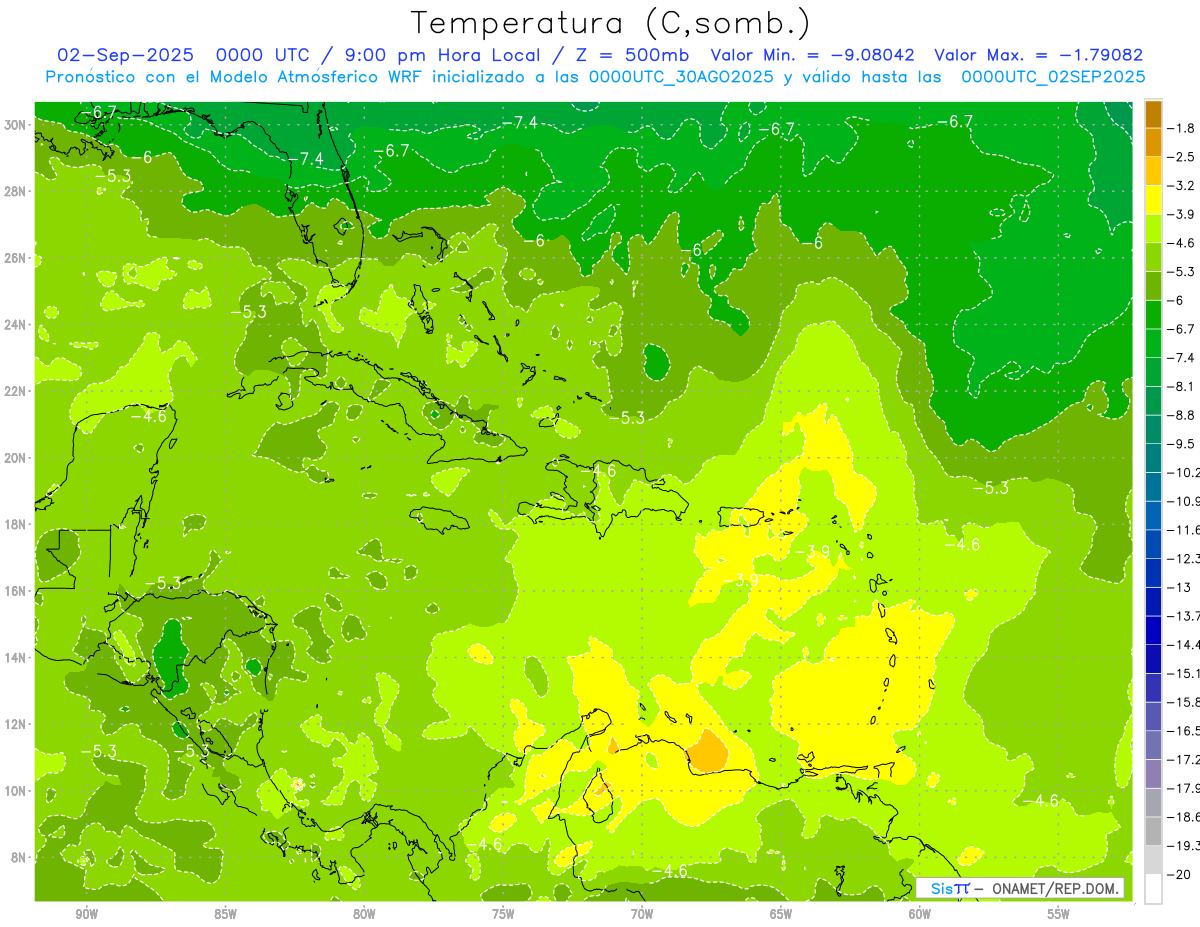The image size is (1200, 927).
Task: Click the latitude axis label "30N"
Action: click(x=16, y=125)
